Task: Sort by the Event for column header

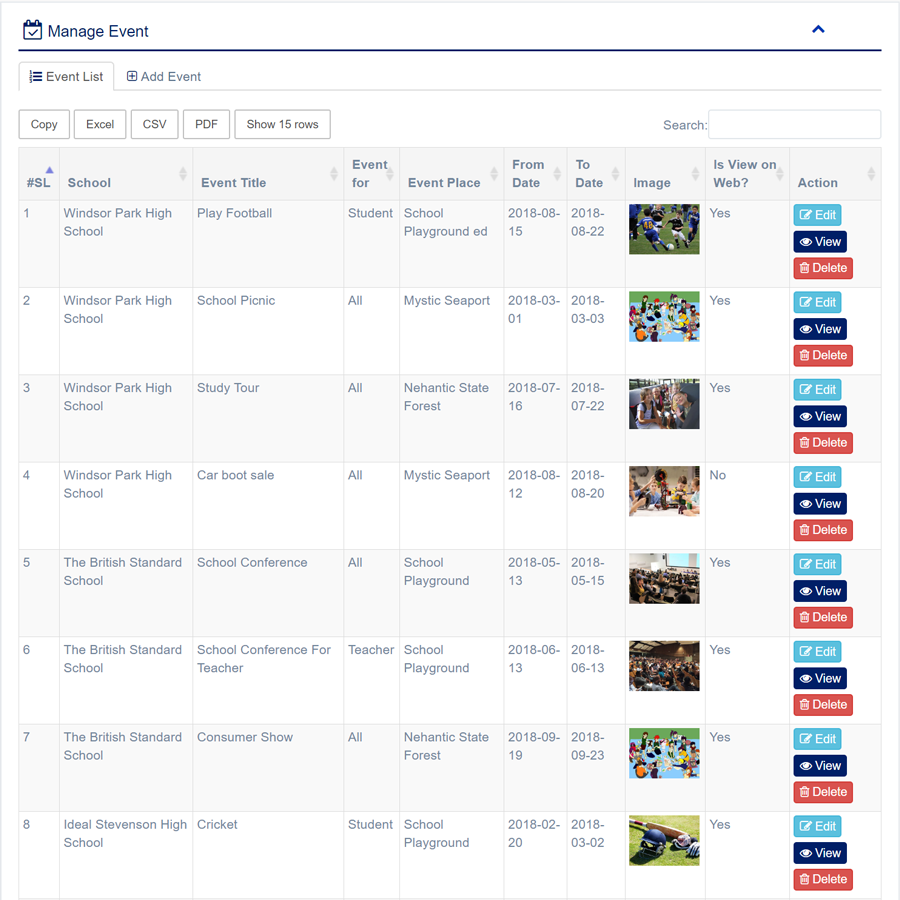Action: (x=371, y=174)
